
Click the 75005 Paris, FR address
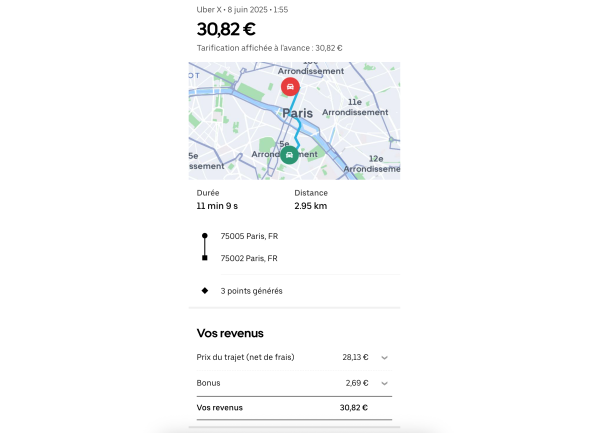coord(248,237)
